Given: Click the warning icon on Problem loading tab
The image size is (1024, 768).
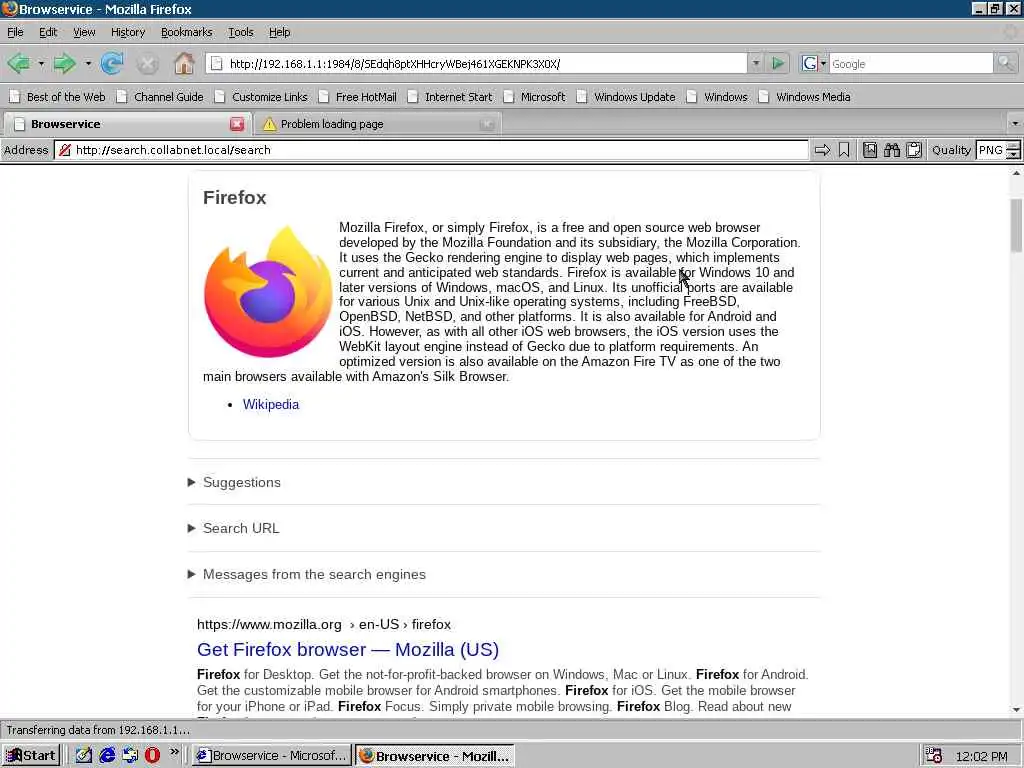Looking at the screenshot, I should tap(269, 124).
